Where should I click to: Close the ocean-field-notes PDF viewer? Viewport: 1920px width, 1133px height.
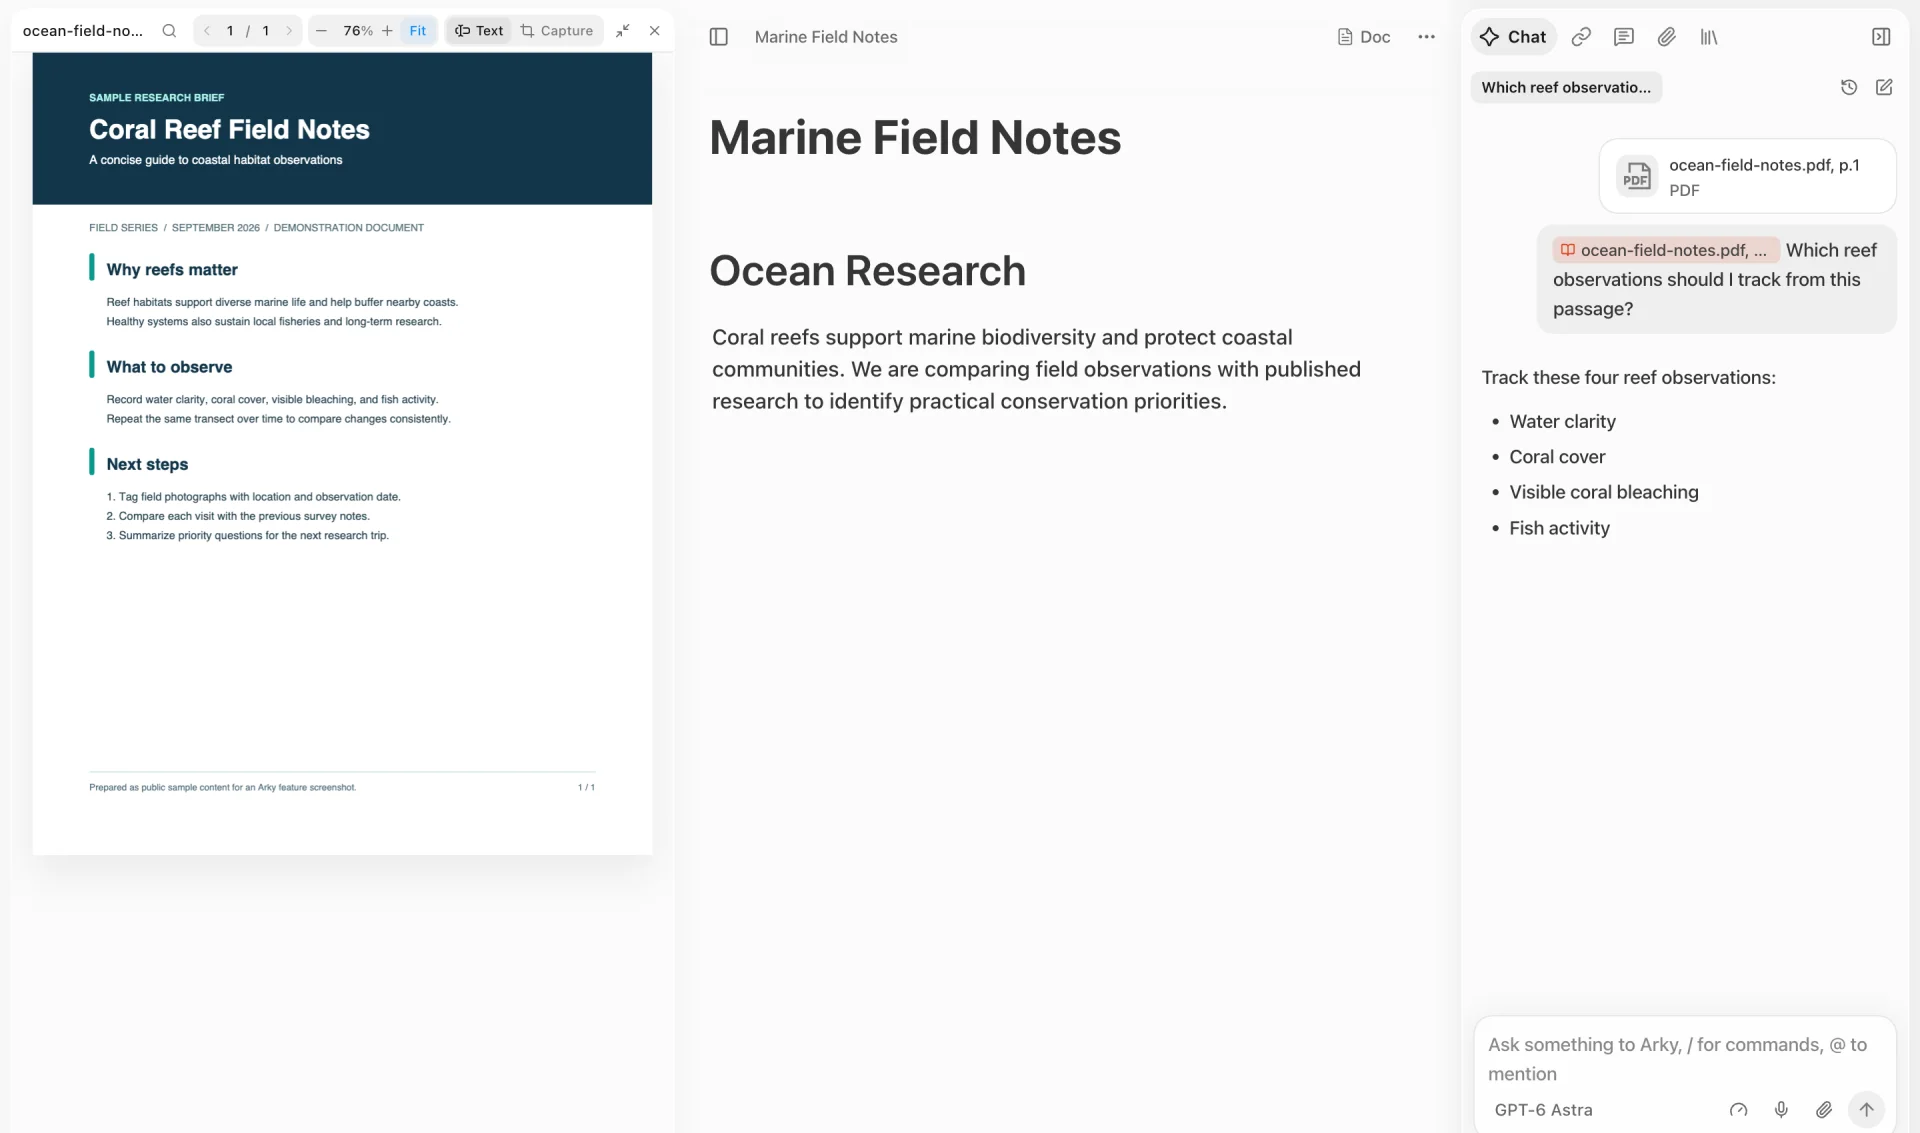click(x=655, y=31)
